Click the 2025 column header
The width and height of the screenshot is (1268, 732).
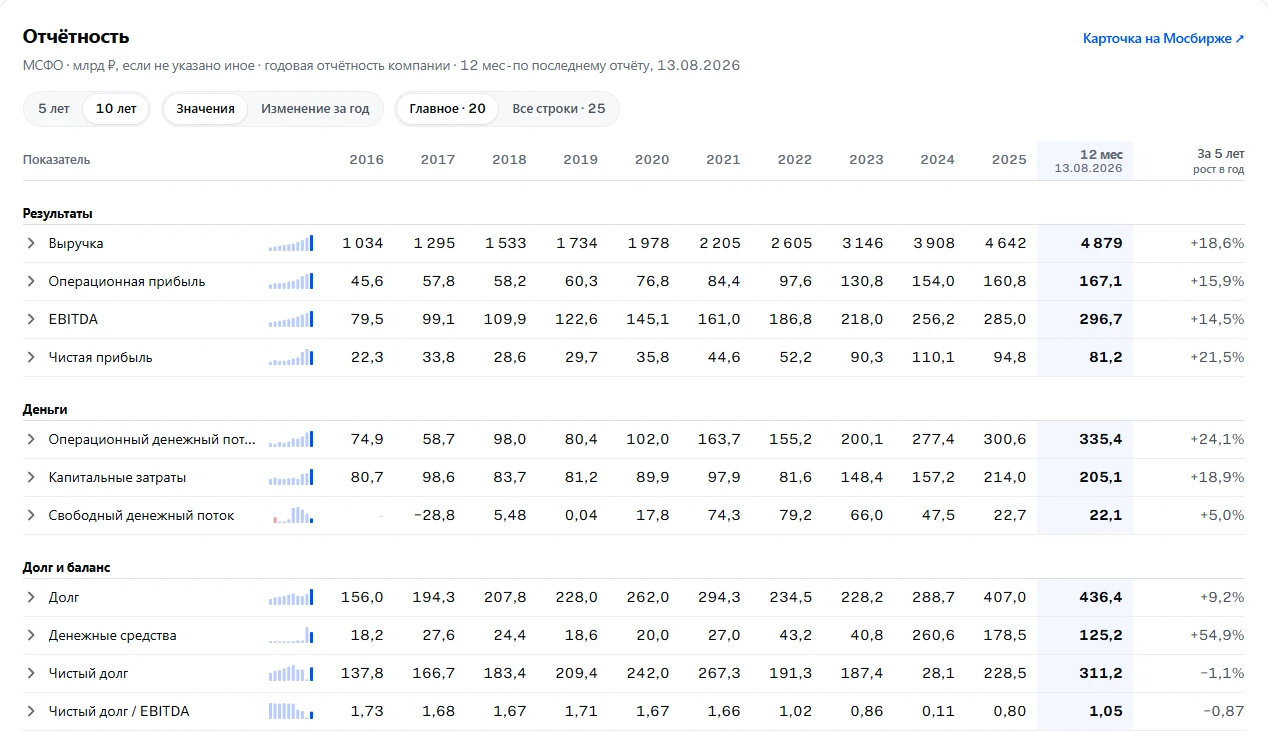(1009, 160)
